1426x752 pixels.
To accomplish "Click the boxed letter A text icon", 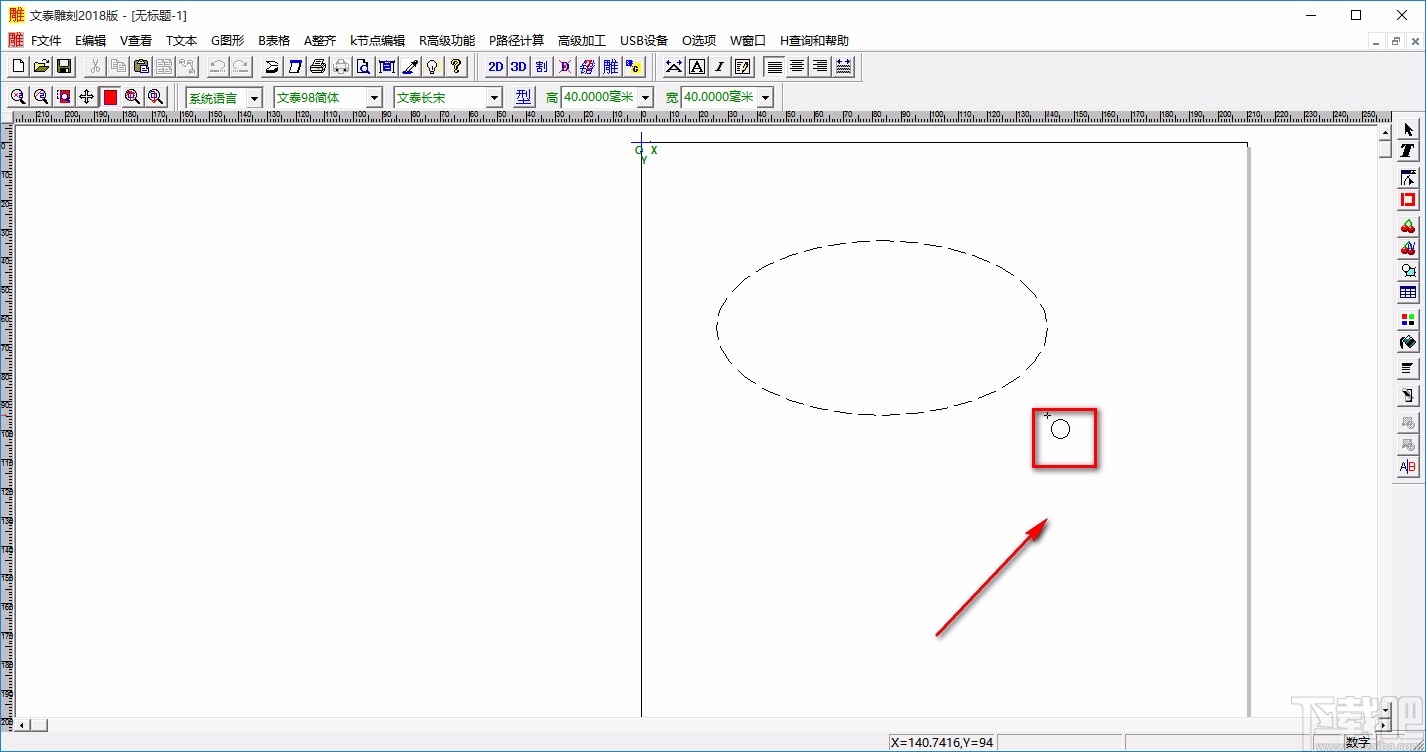I will (x=697, y=66).
